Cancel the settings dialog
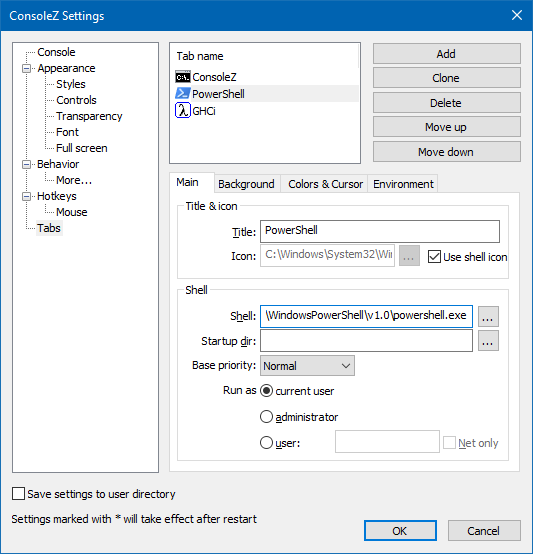 (484, 531)
